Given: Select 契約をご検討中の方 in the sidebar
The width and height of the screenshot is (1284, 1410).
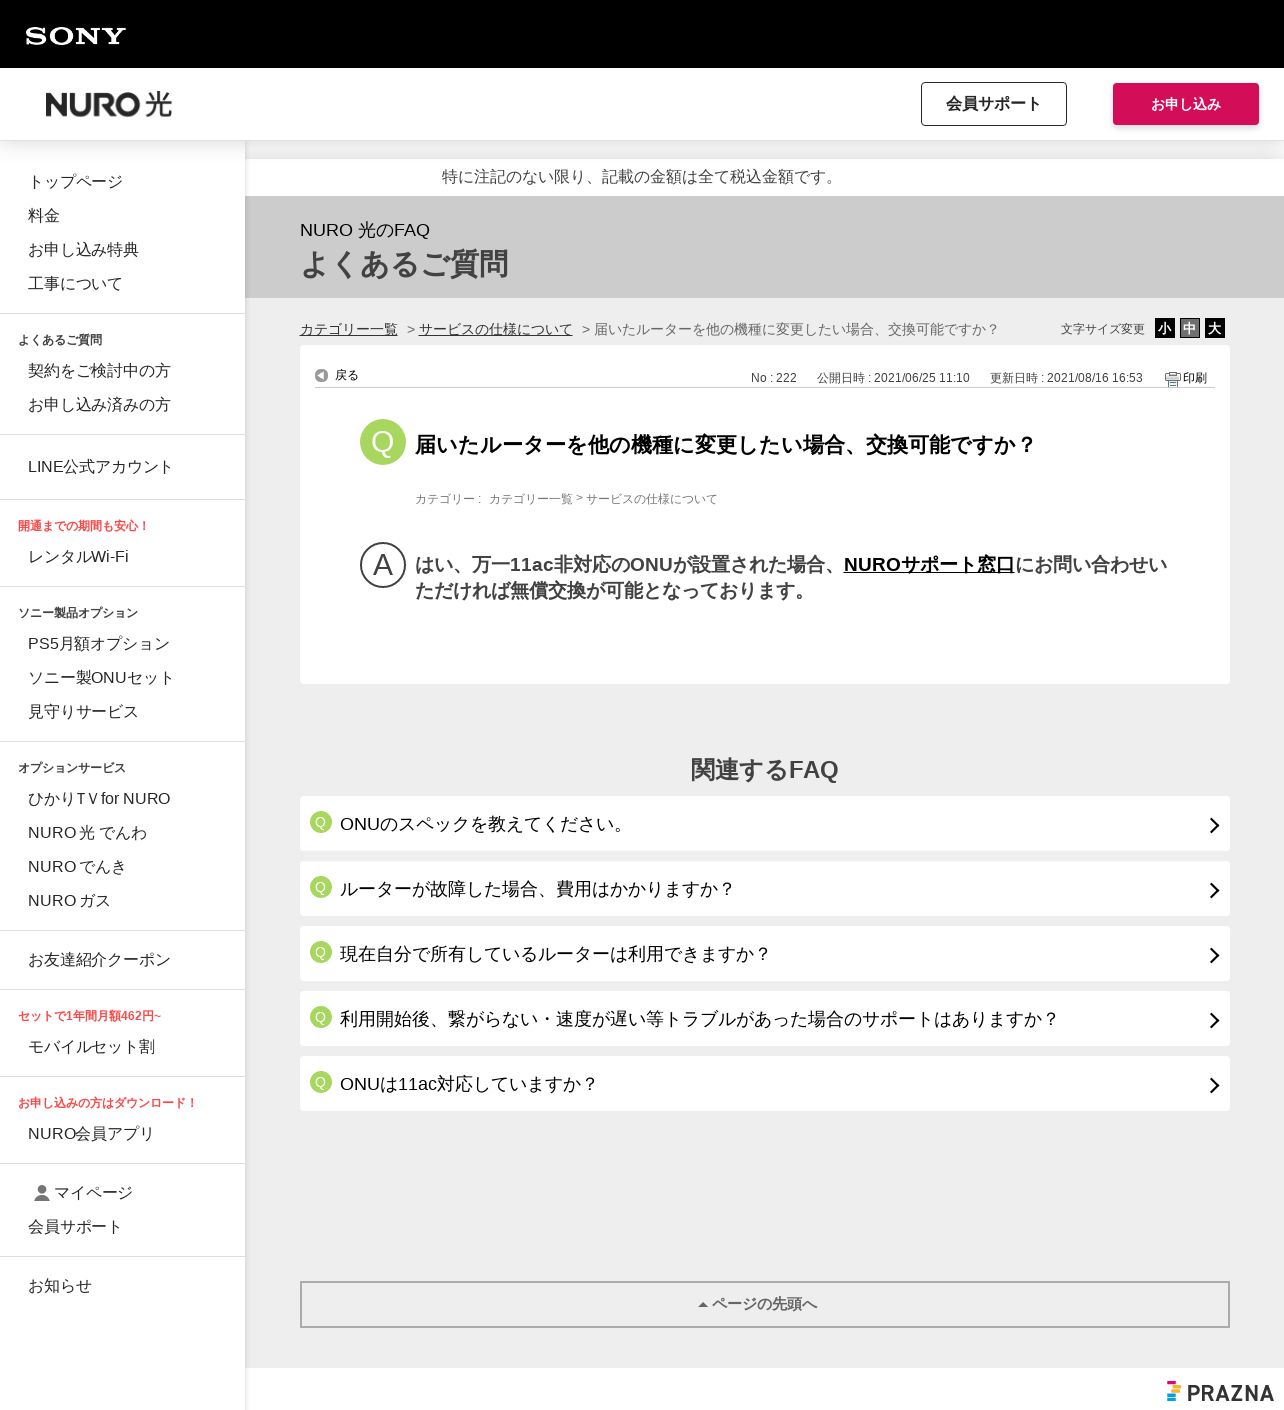Looking at the screenshot, I should (x=99, y=370).
